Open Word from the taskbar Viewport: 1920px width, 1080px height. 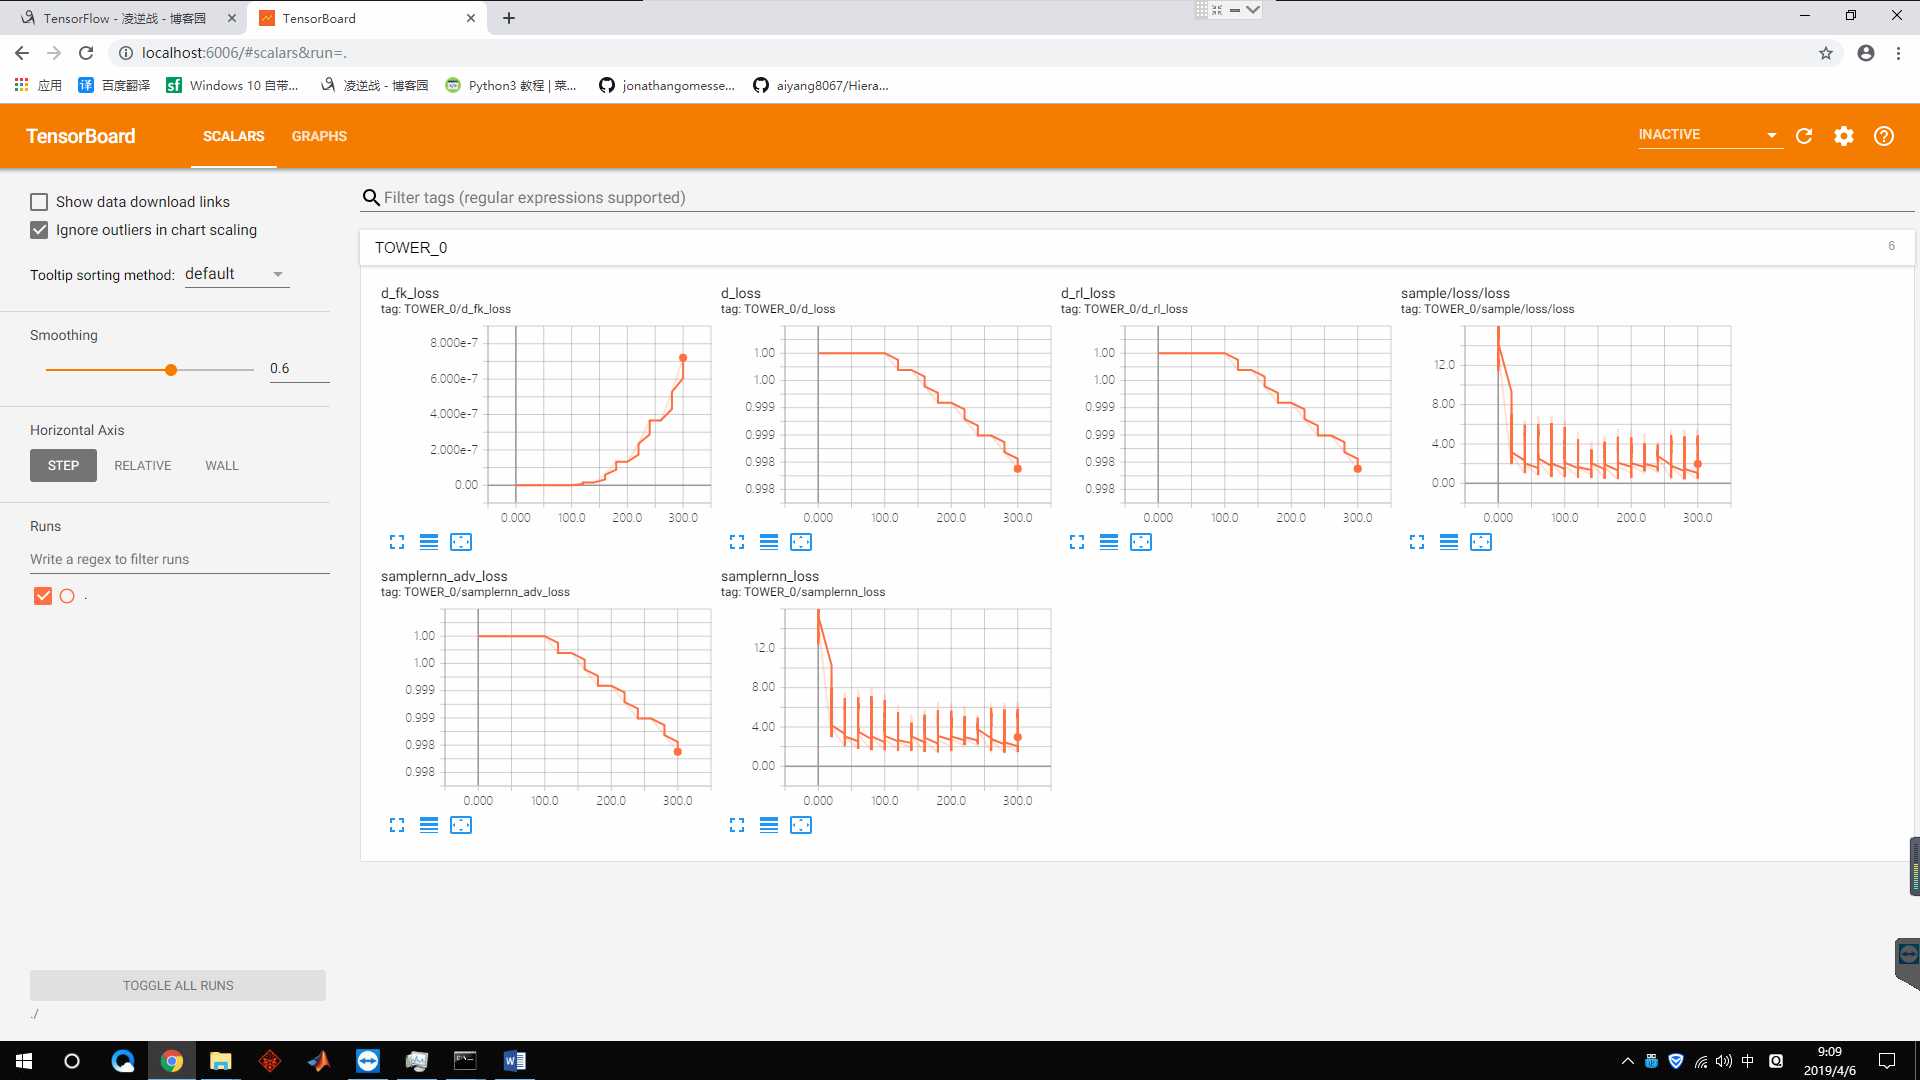[514, 1061]
